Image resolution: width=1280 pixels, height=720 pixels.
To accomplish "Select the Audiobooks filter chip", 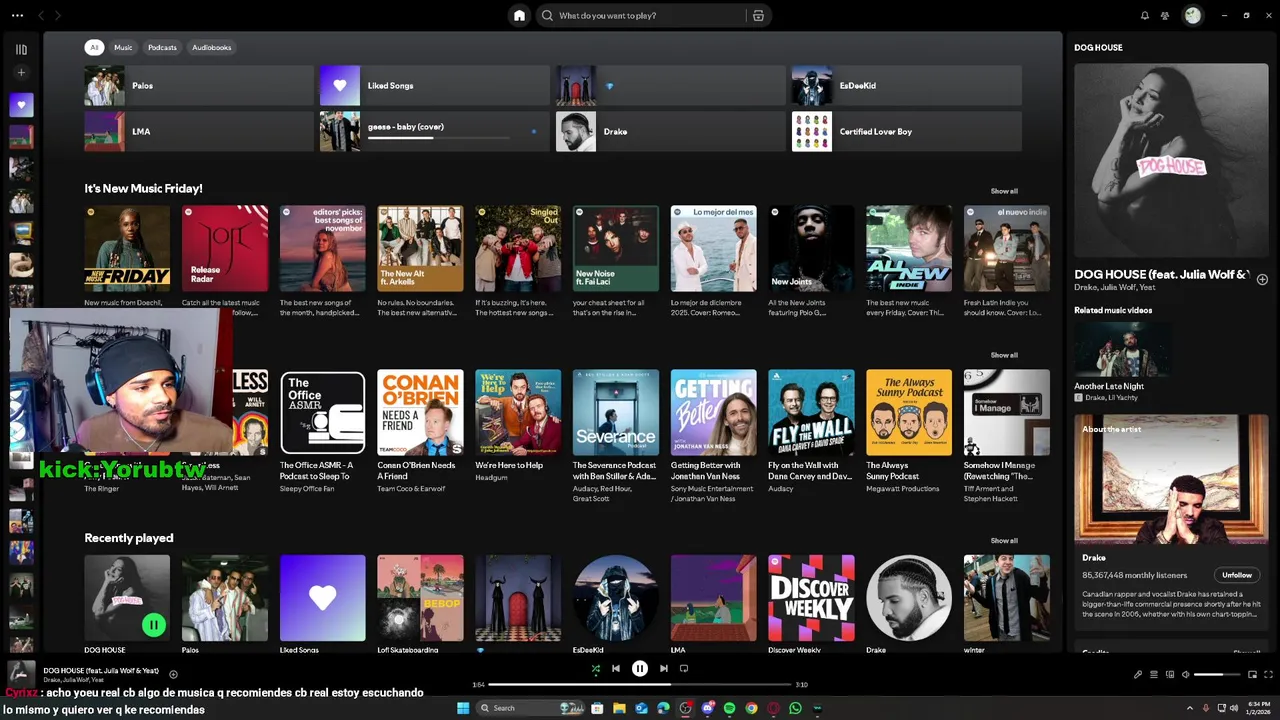I will pyautogui.click(x=211, y=47).
